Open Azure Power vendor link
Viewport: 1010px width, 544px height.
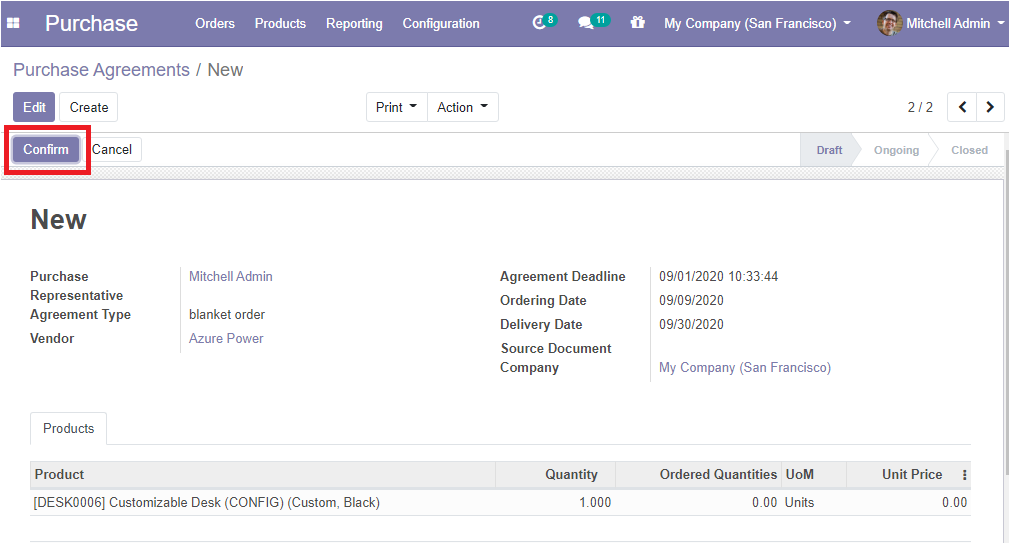coord(226,338)
